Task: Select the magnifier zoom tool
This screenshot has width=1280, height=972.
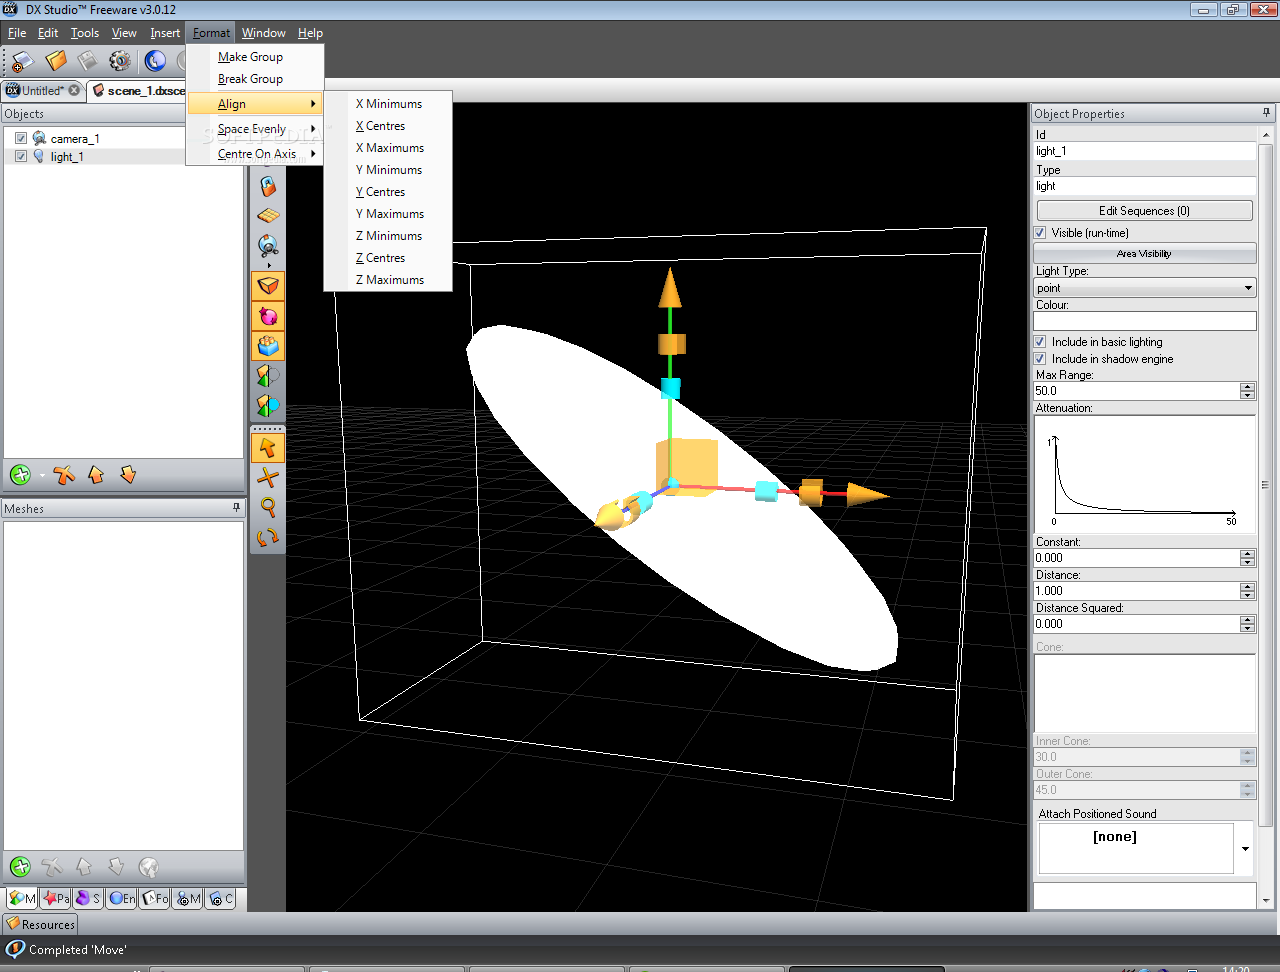Action: [x=268, y=508]
